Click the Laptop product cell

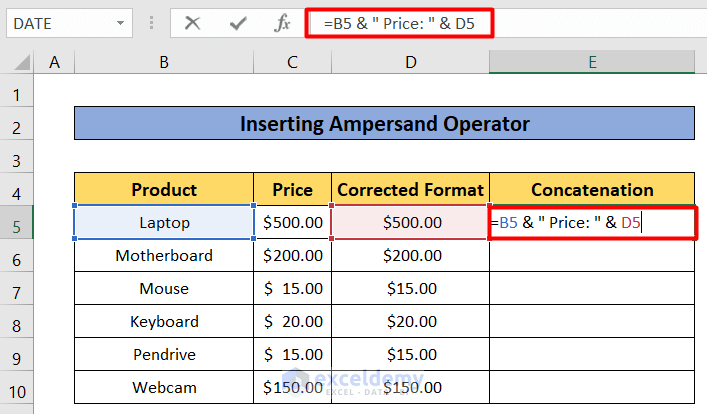pos(163,222)
